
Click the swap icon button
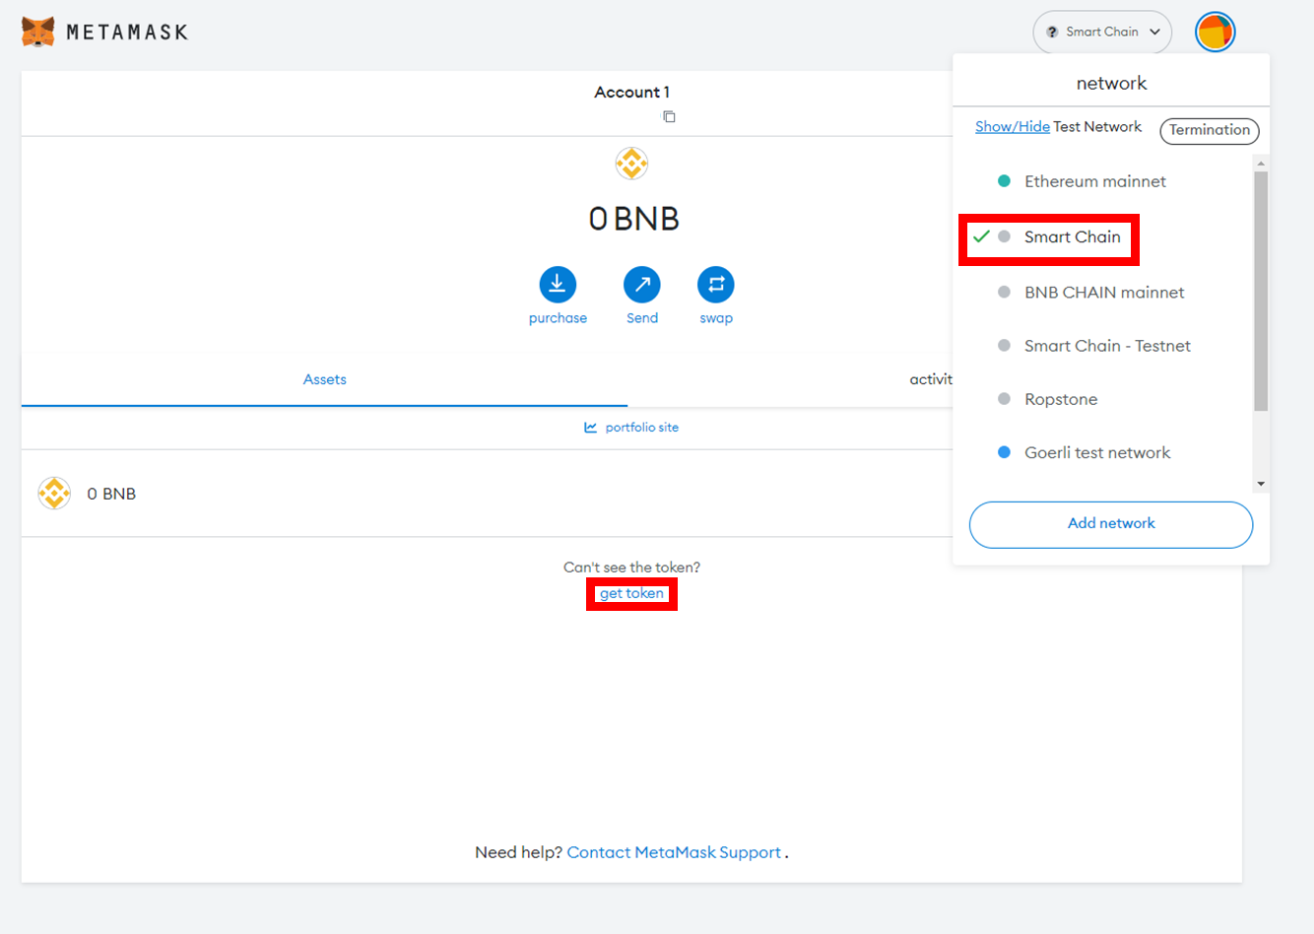[716, 285]
